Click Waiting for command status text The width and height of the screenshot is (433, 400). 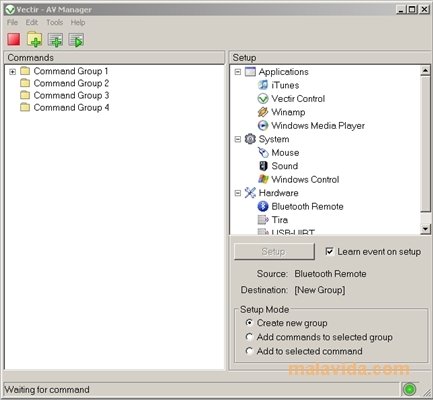(47, 389)
